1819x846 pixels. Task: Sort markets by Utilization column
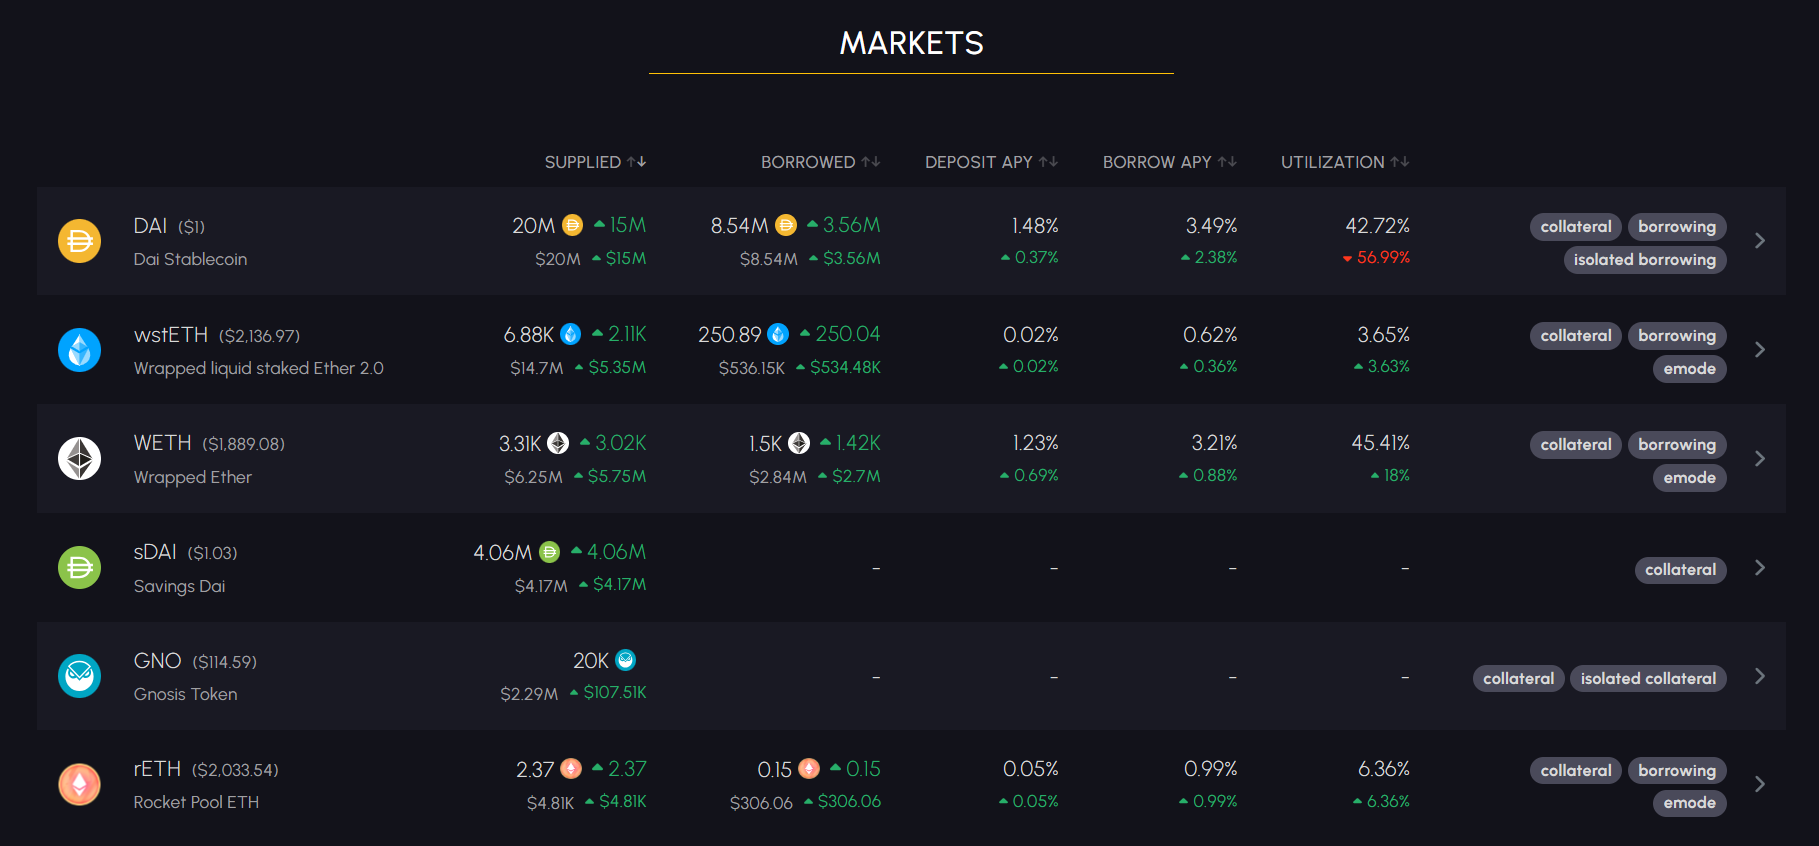coord(1345,162)
